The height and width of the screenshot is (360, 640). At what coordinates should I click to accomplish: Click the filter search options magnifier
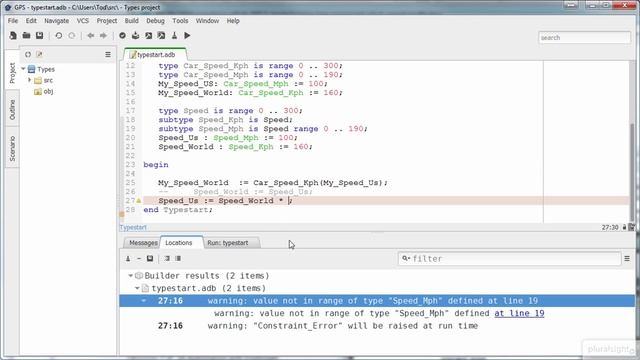point(406,258)
